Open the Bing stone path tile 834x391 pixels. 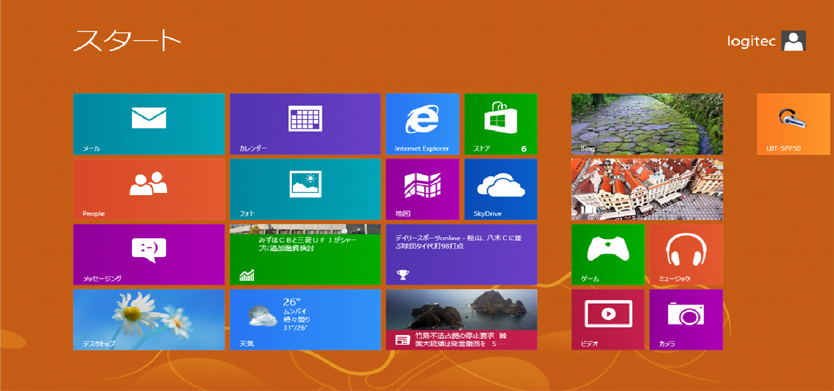(647, 124)
